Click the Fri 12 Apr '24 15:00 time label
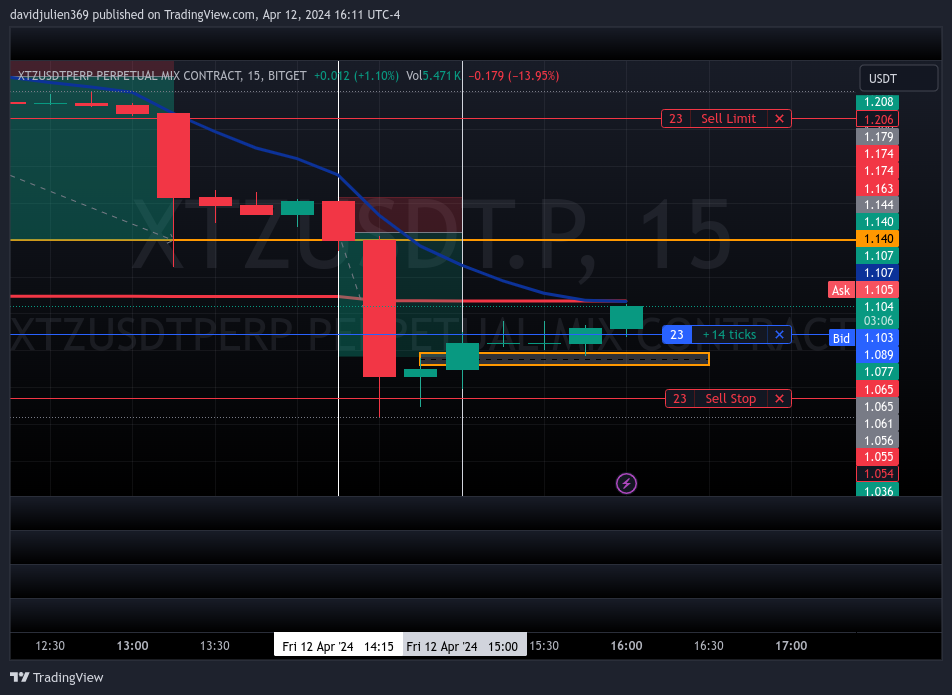The image size is (952, 695). (464, 646)
